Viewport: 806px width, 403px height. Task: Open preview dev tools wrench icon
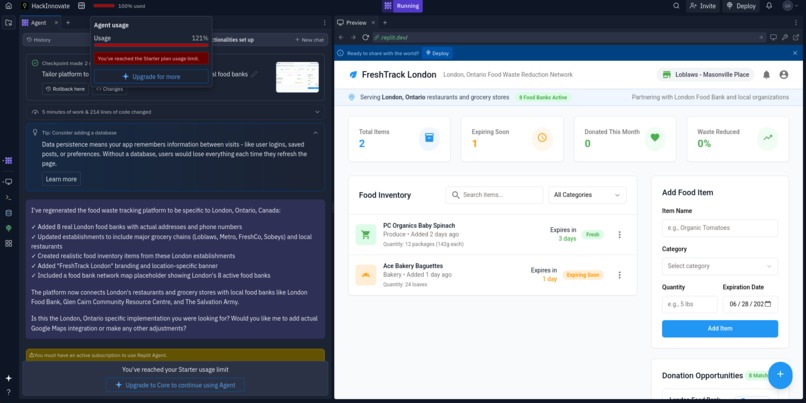[x=785, y=37]
